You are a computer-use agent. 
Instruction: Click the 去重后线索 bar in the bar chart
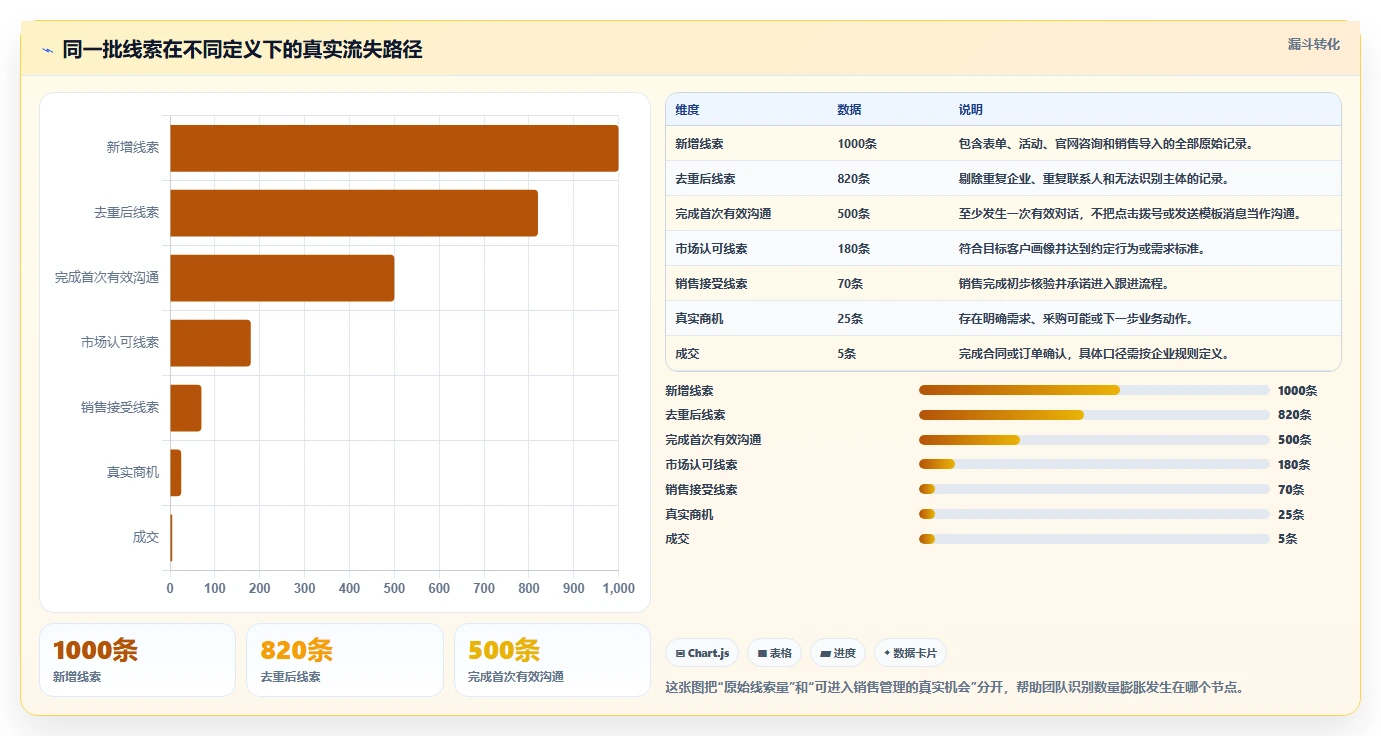(354, 213)
